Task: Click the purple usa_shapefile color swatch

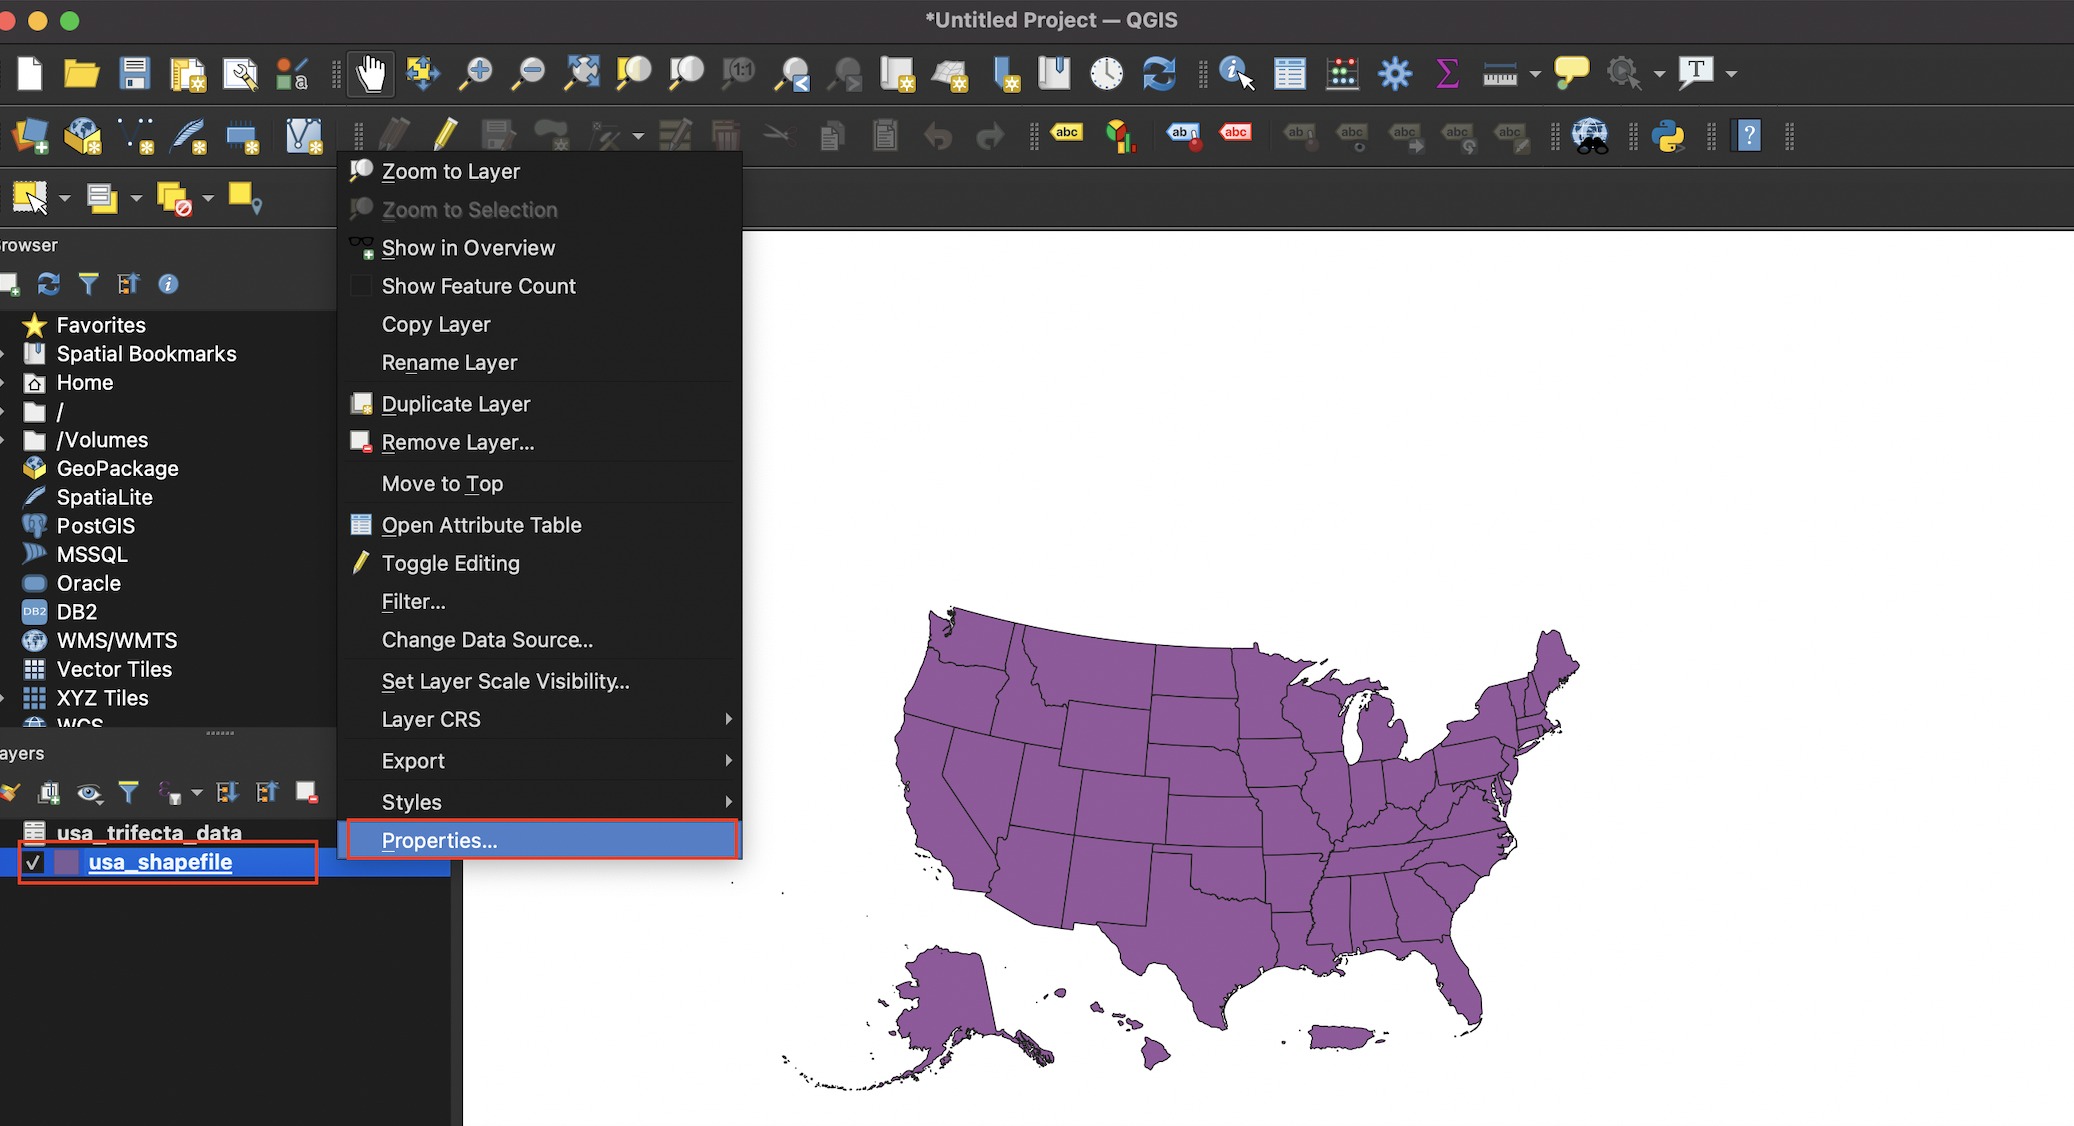Action: 67,862
